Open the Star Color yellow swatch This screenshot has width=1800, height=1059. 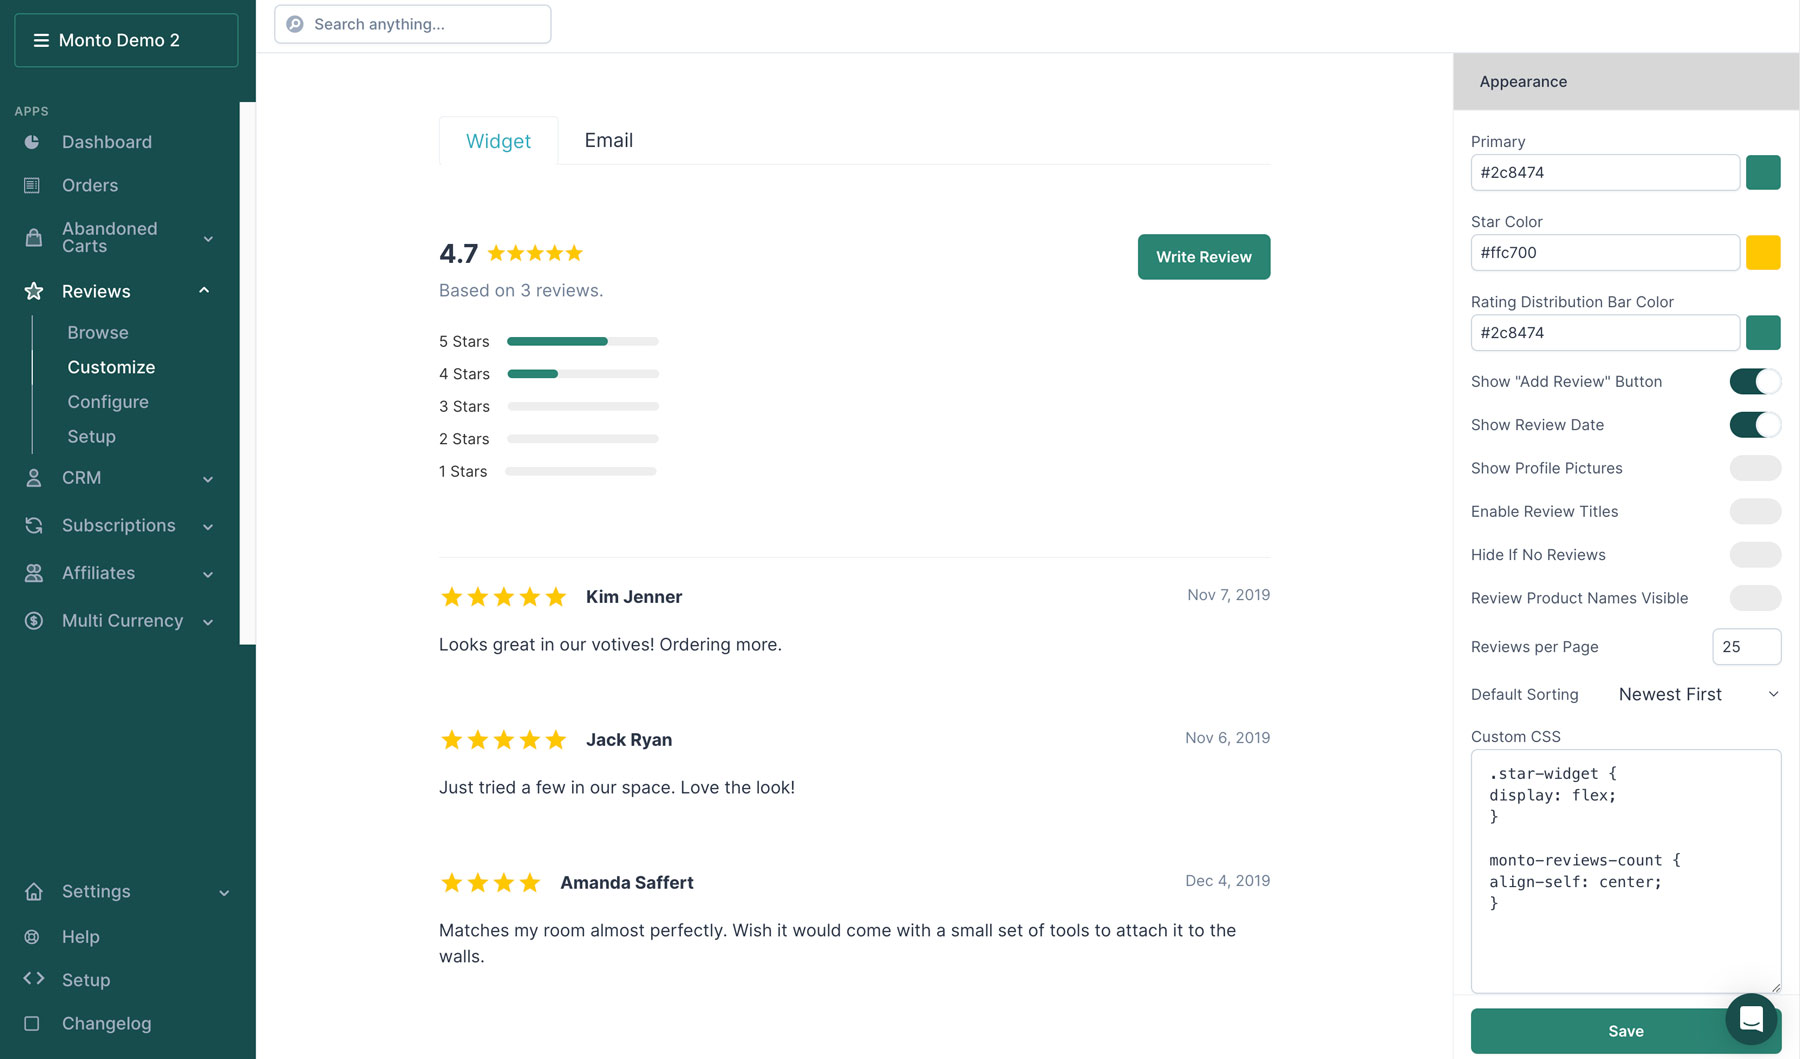[x=1763, y=252]
